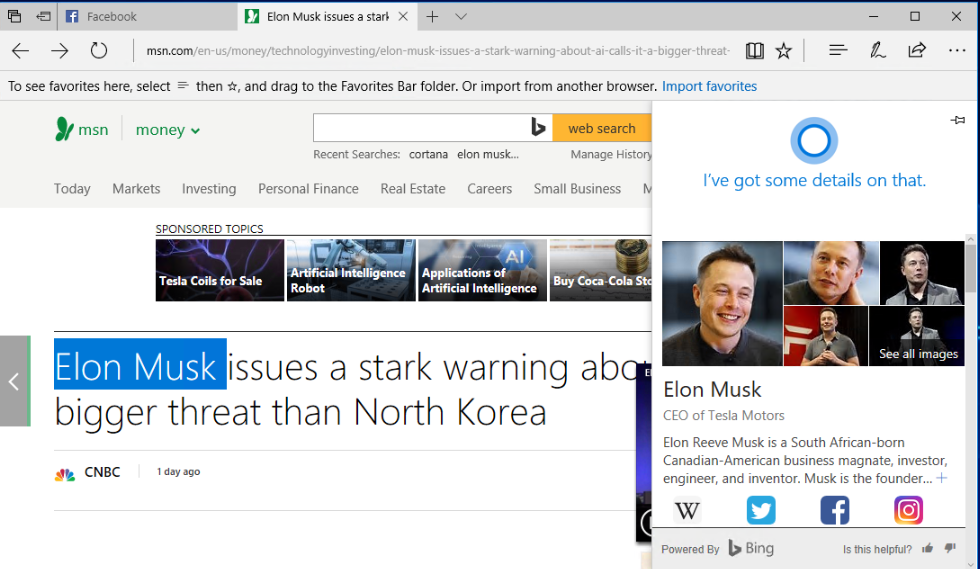Open the Hub menu icon
Viewport: 980px width, 569px height.
pos(838,50)
